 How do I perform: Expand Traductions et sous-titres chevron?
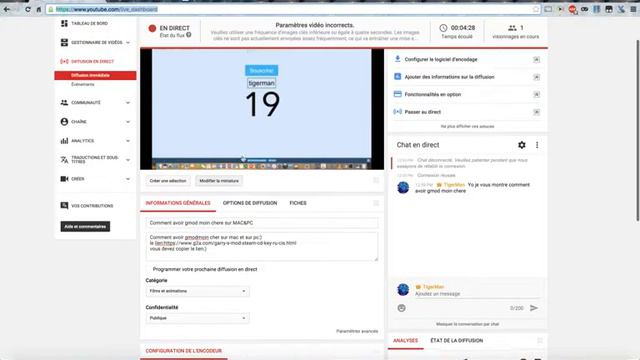point(128,160)
